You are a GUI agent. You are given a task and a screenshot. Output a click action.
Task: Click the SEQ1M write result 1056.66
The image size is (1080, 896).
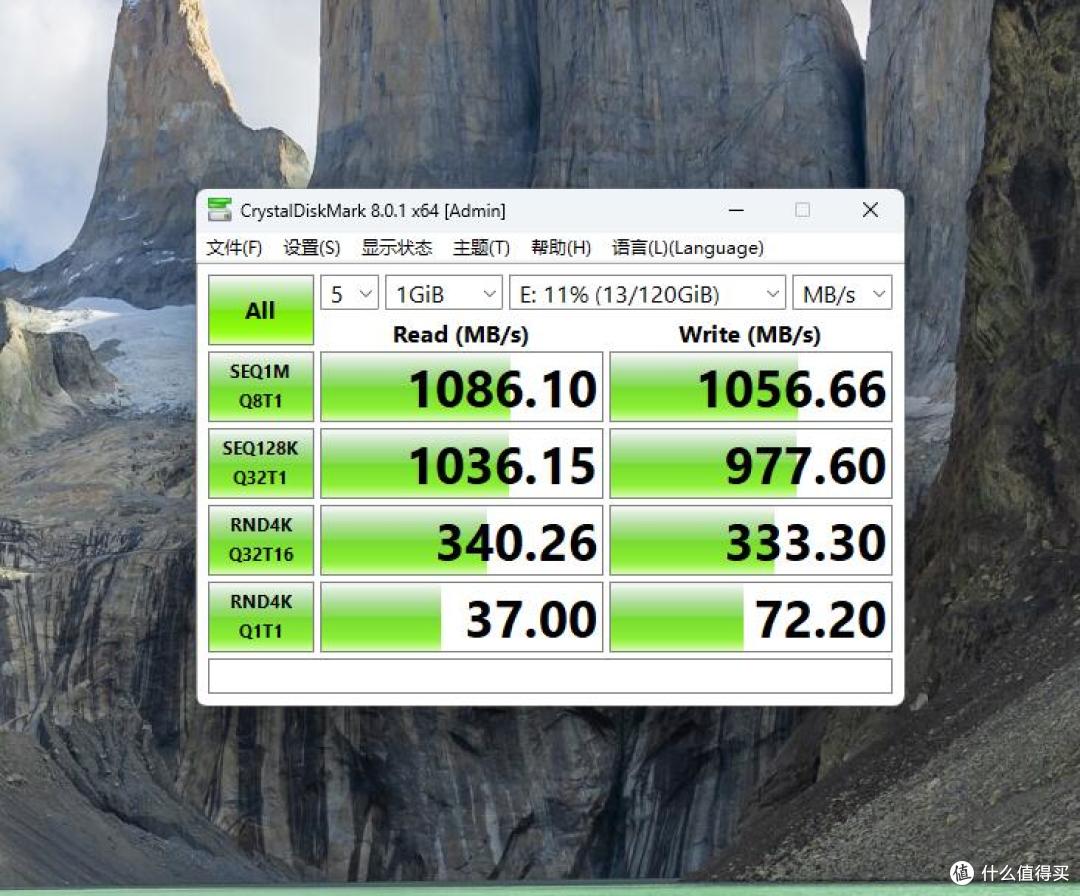tap(751, 387)
